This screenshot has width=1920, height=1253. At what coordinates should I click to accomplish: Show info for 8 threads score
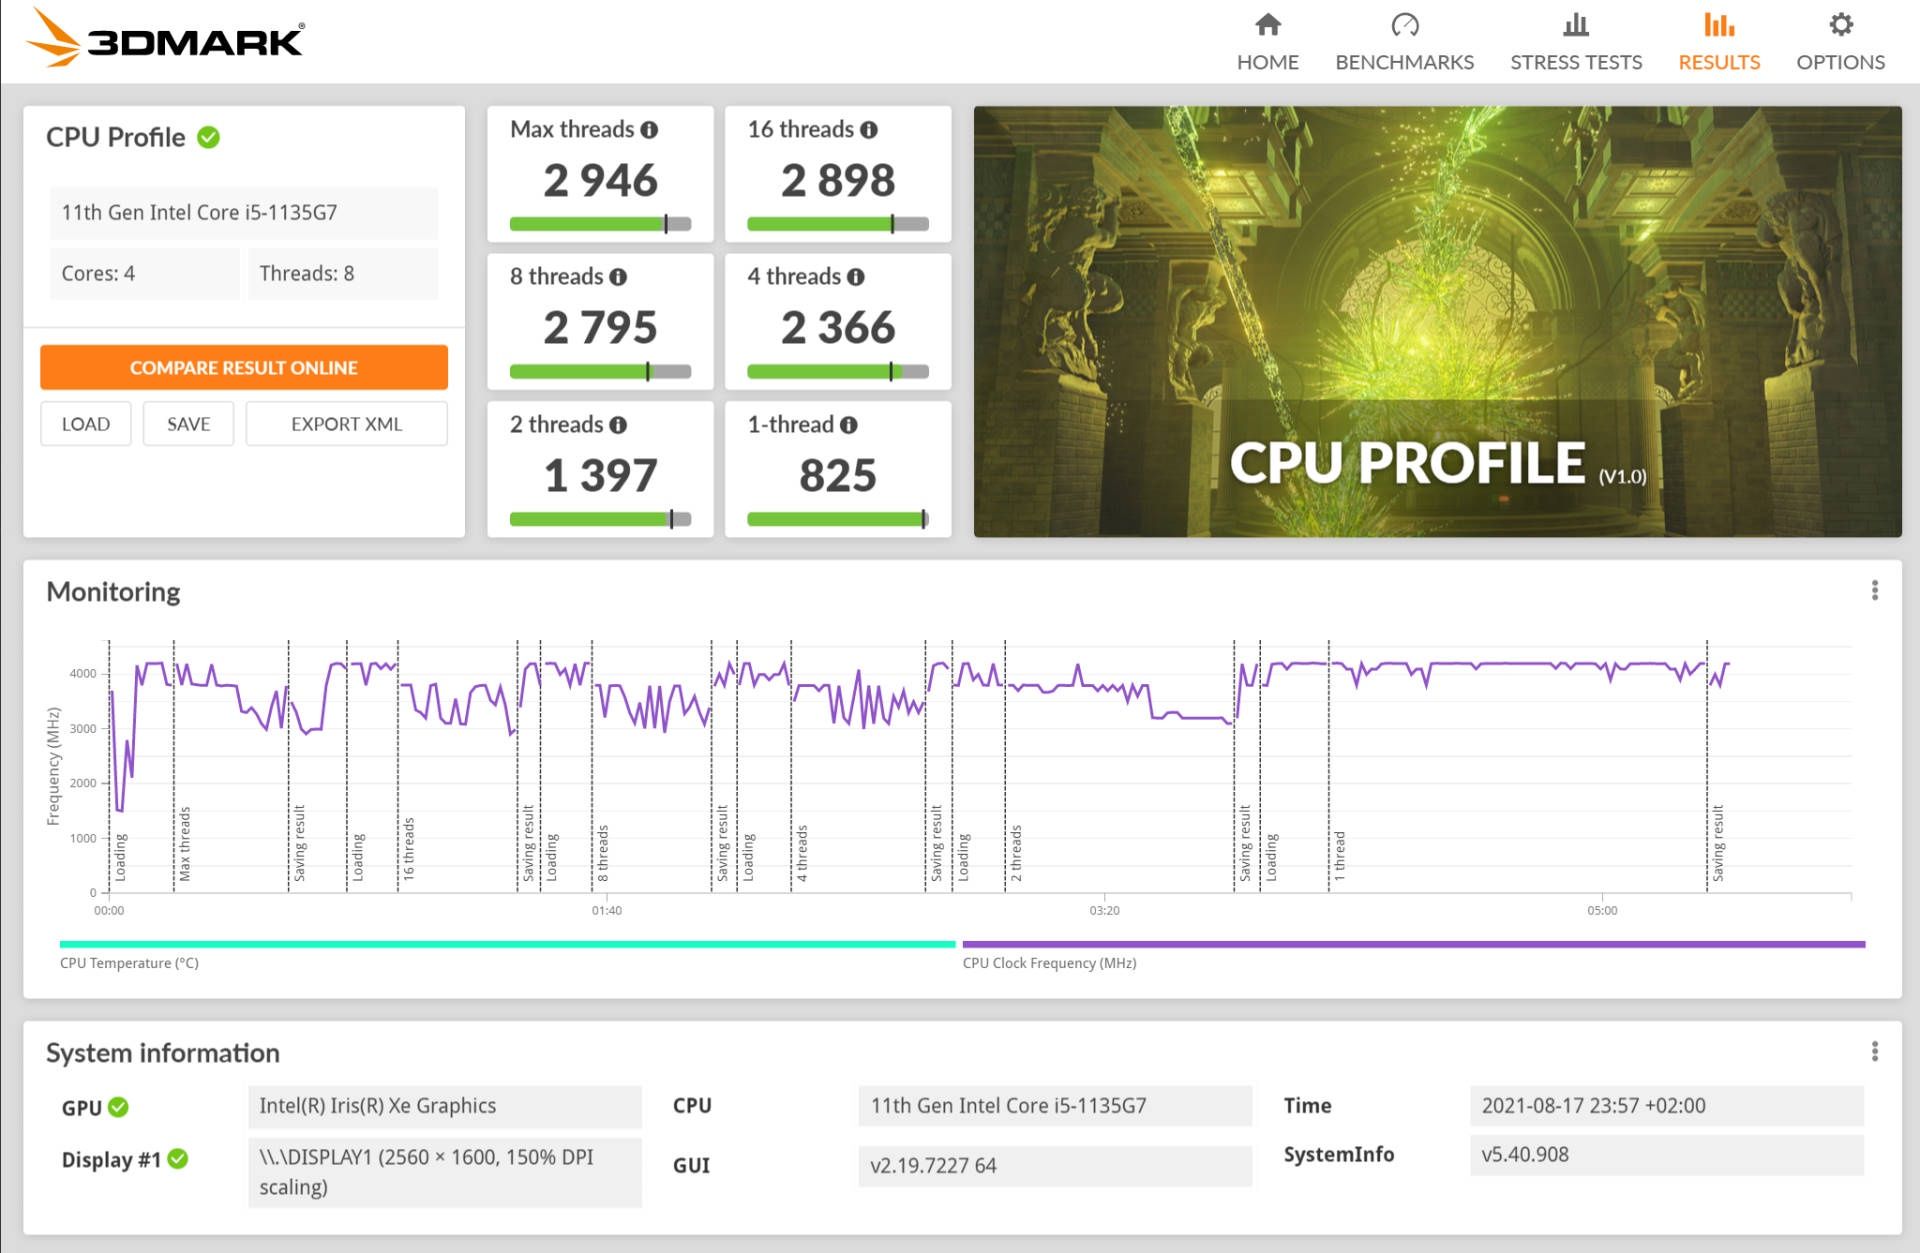(x=618, y=277)
